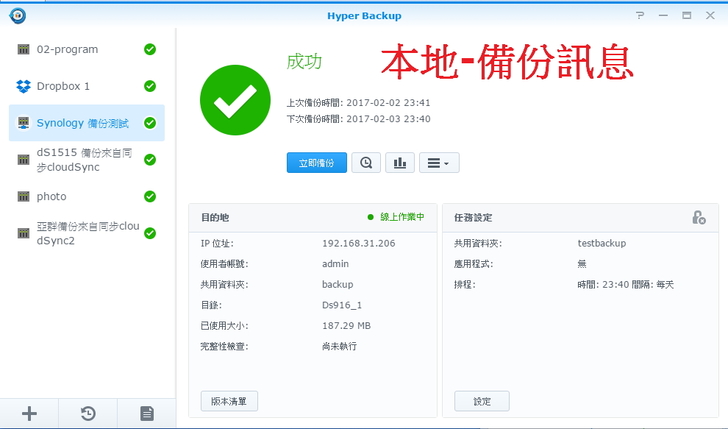Click green status check beside Dropbox 1

[150, 86]
